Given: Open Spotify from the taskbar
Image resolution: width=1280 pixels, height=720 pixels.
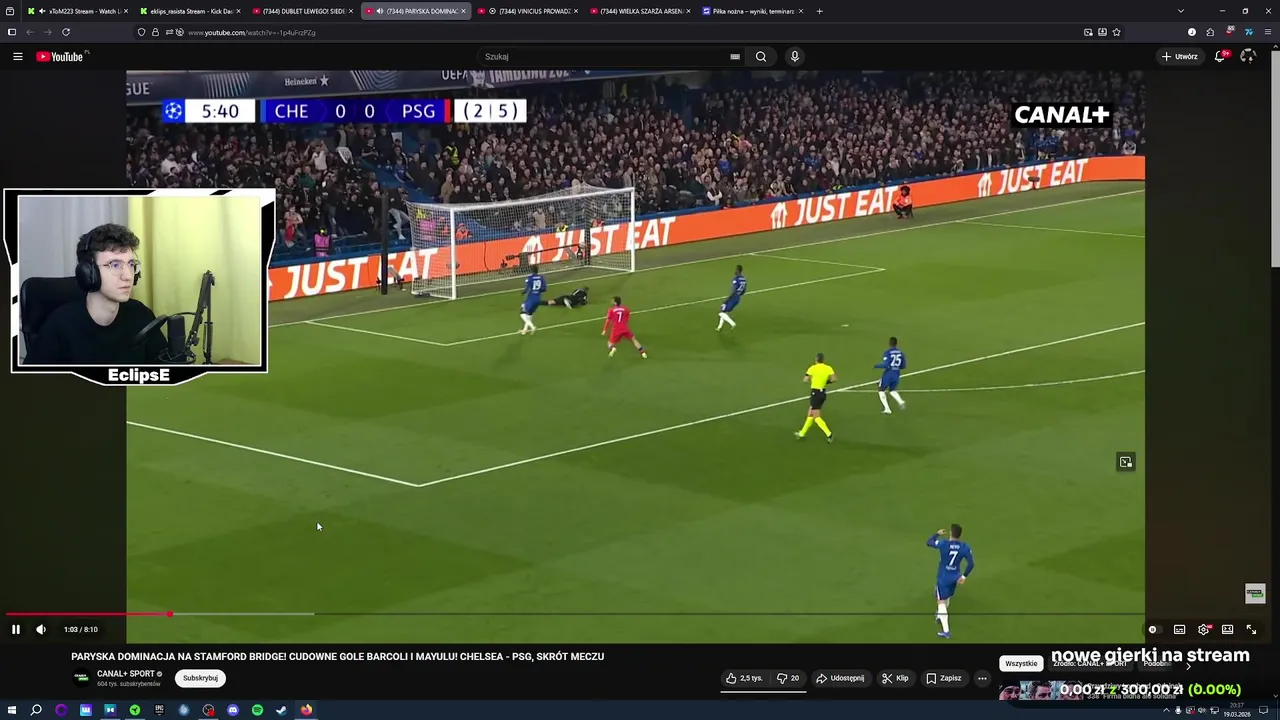Looking at the screenshot, I should click(257, 710).
